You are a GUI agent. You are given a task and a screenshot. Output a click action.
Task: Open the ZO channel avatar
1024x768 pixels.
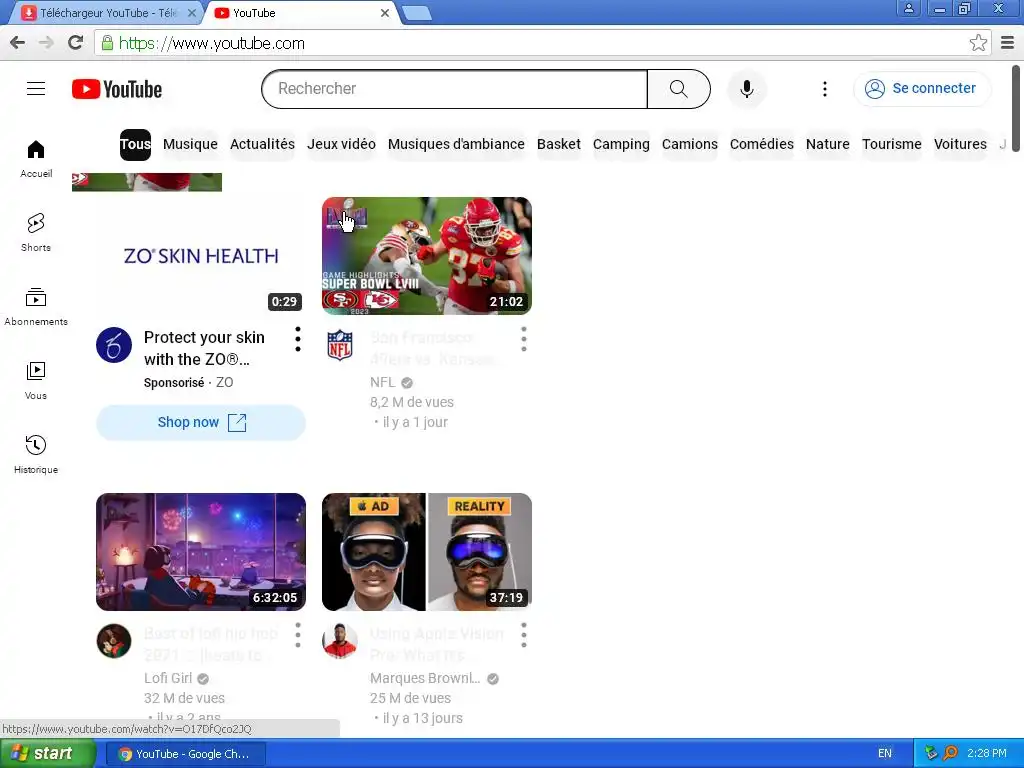pos(114,345)
